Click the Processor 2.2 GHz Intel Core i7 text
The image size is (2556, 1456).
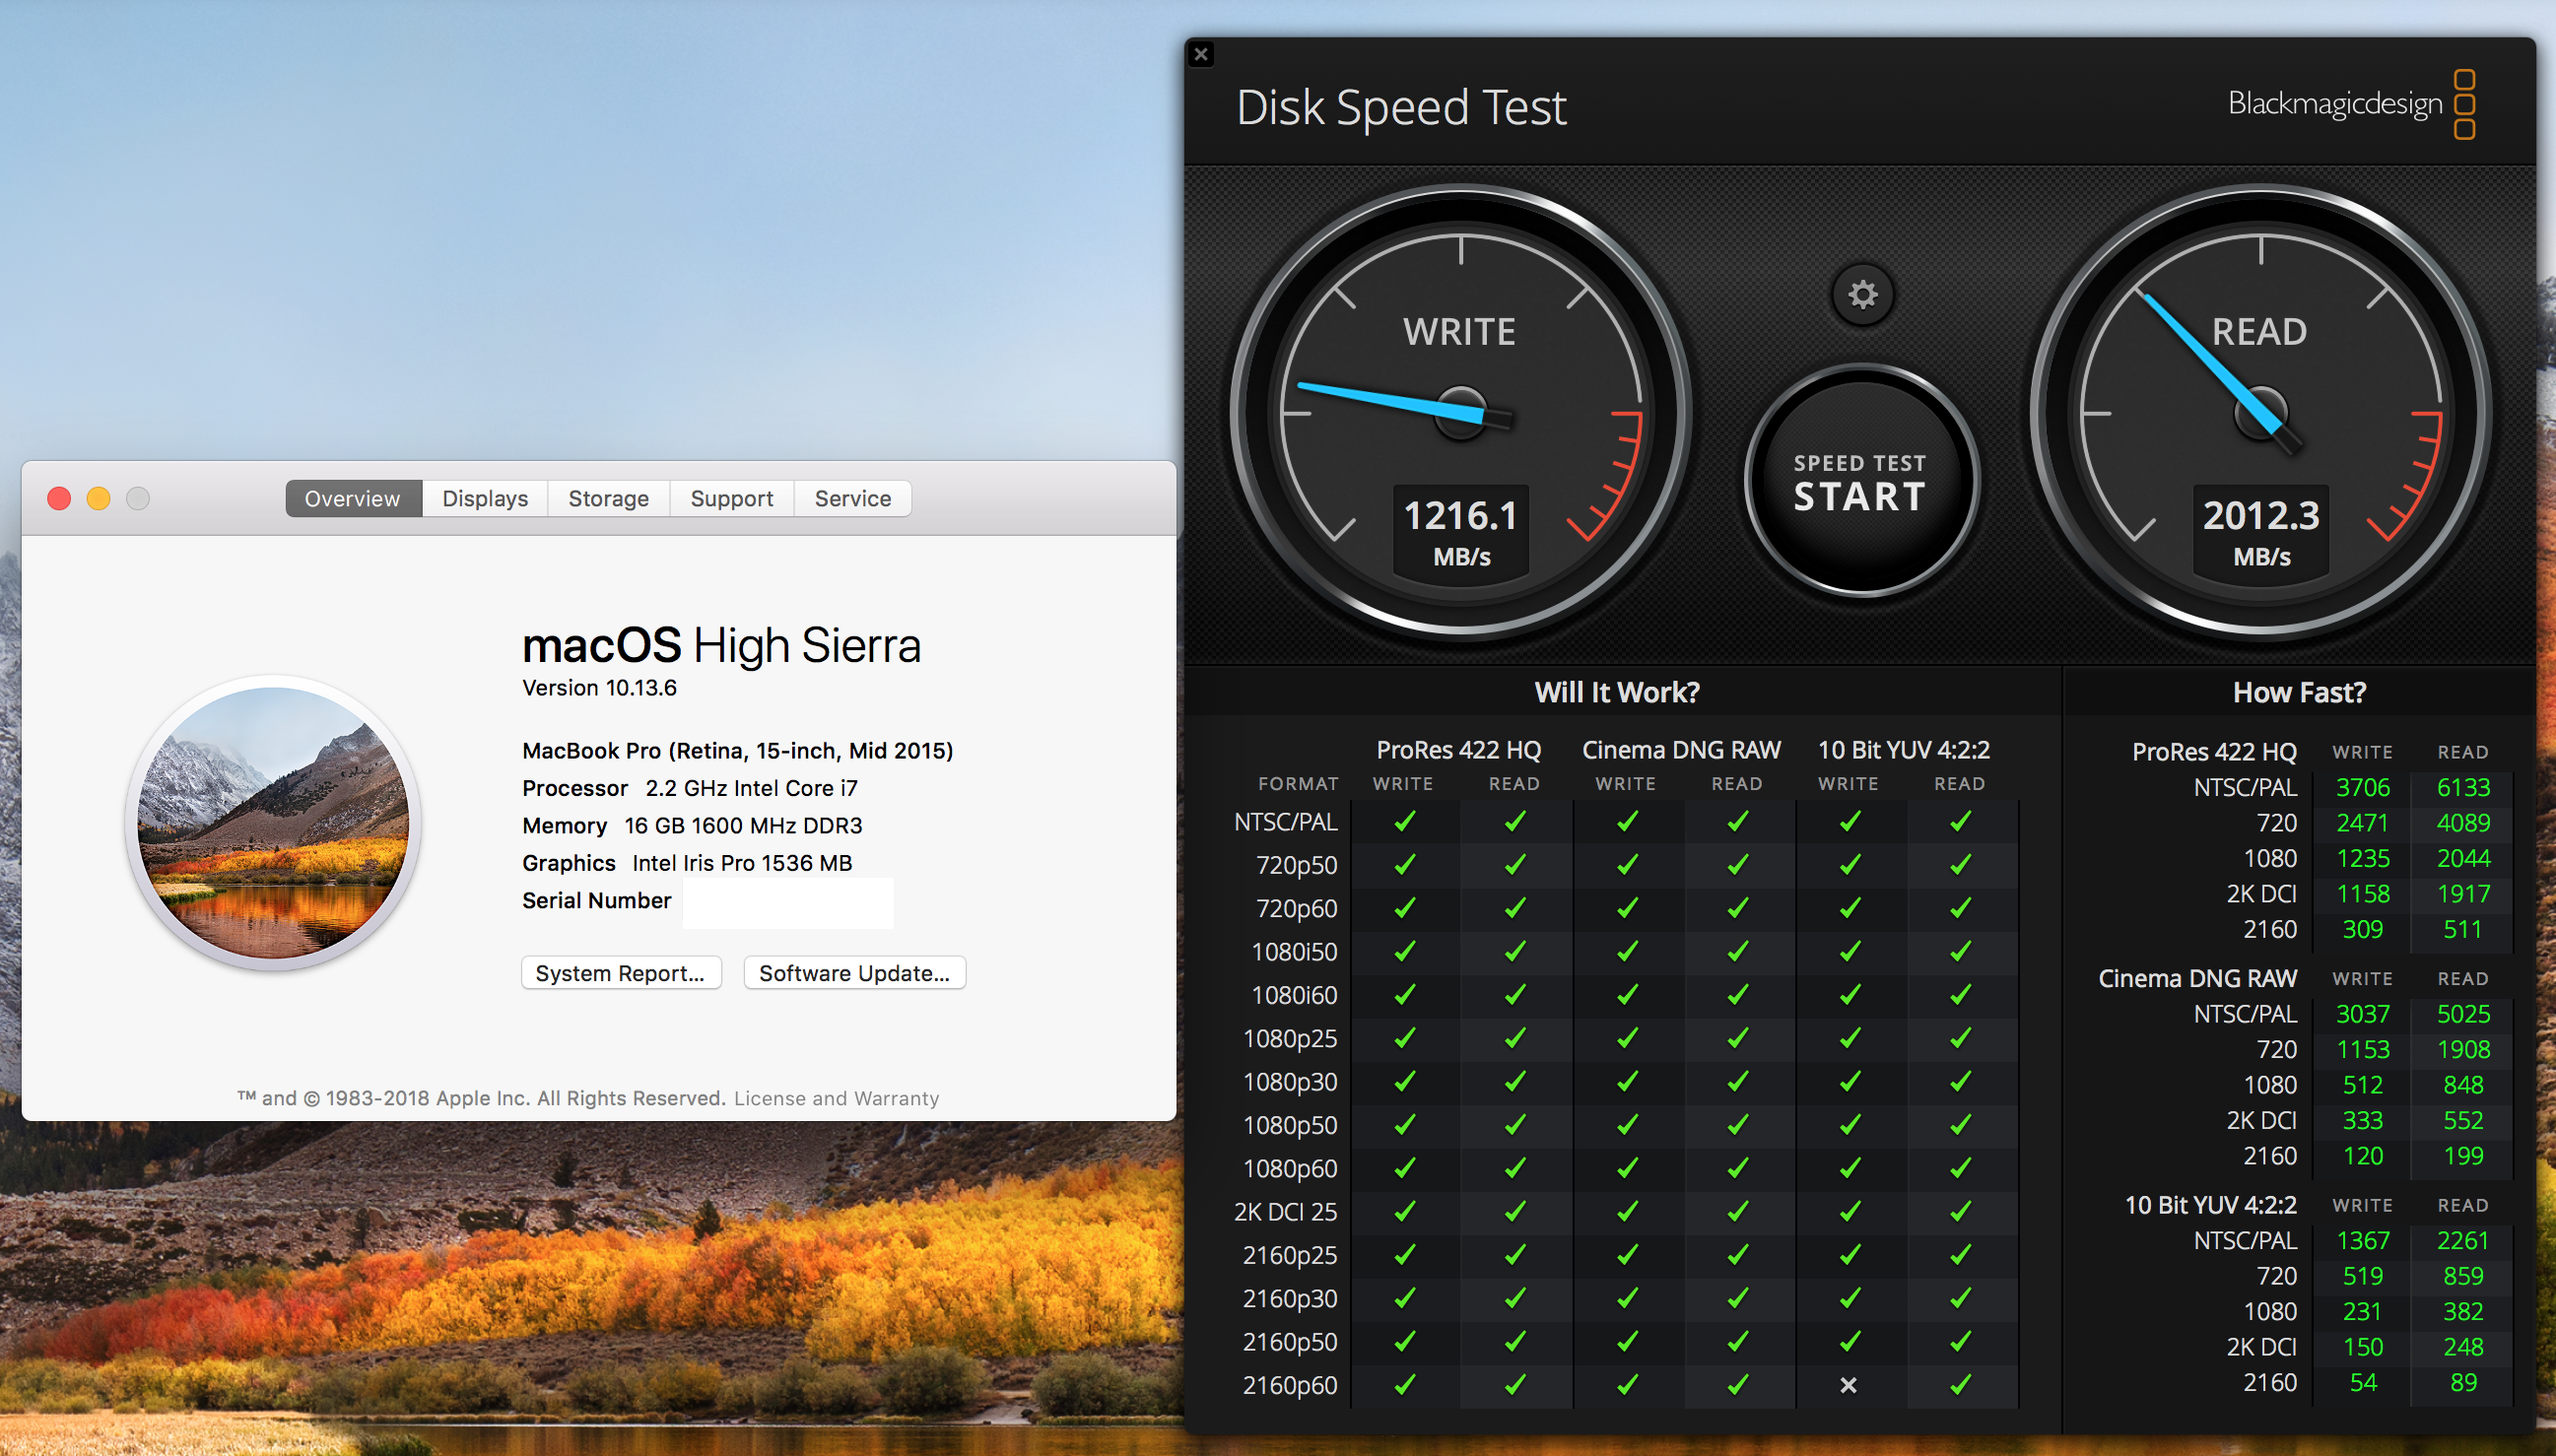pyautogui.click(x=690, y=788)
